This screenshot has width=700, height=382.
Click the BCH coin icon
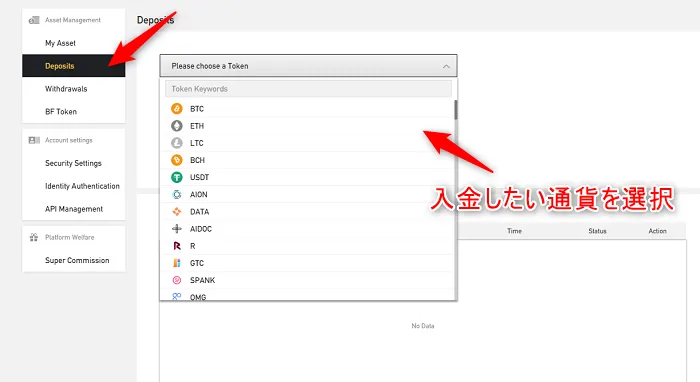point(177,160)
